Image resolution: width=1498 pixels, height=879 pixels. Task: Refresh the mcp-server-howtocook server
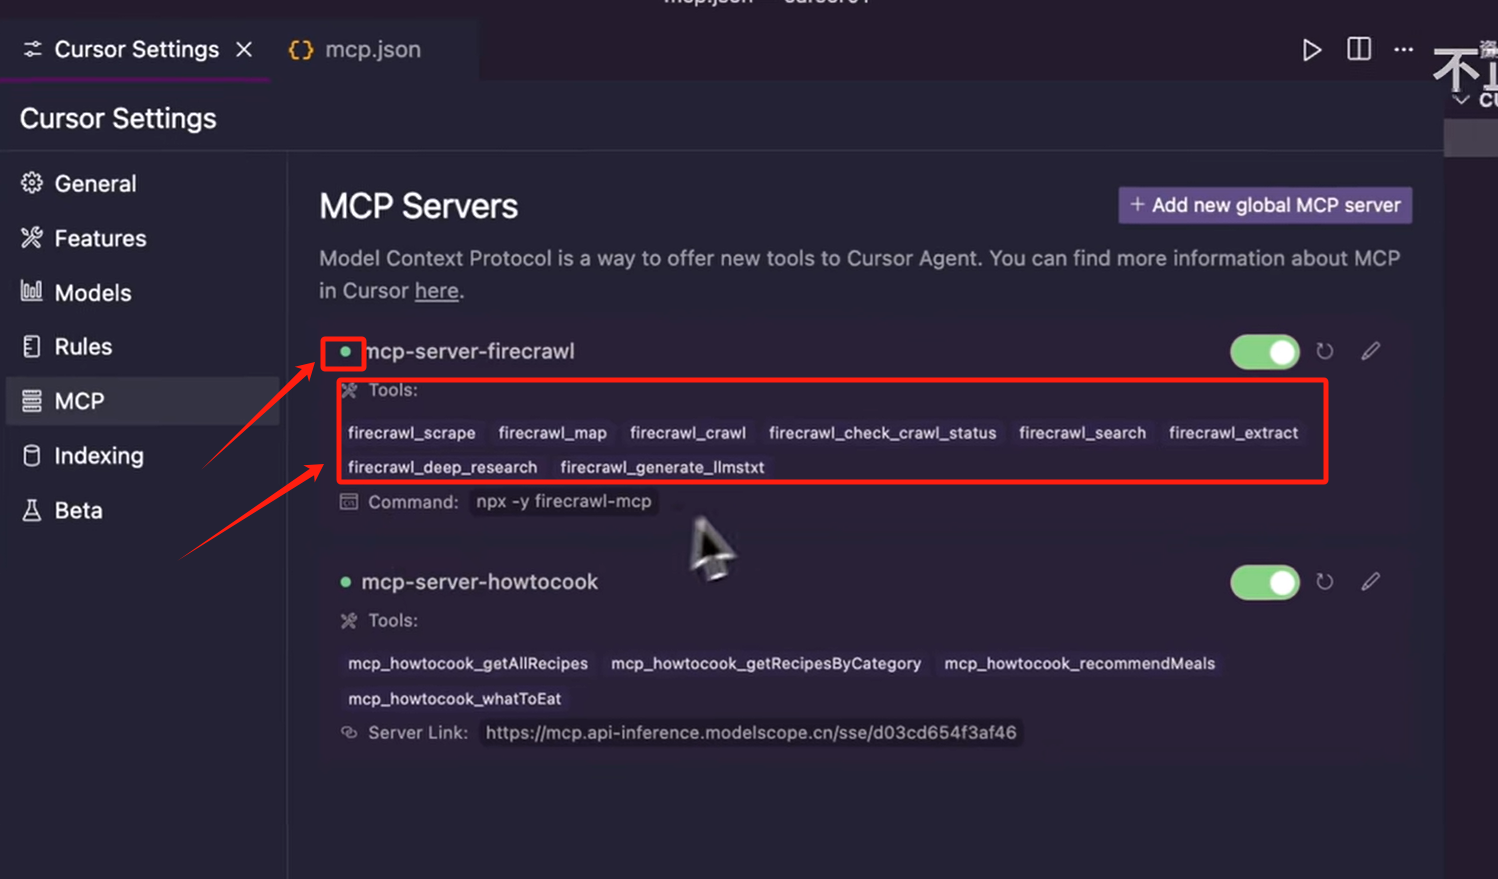tap(1325, 582)
